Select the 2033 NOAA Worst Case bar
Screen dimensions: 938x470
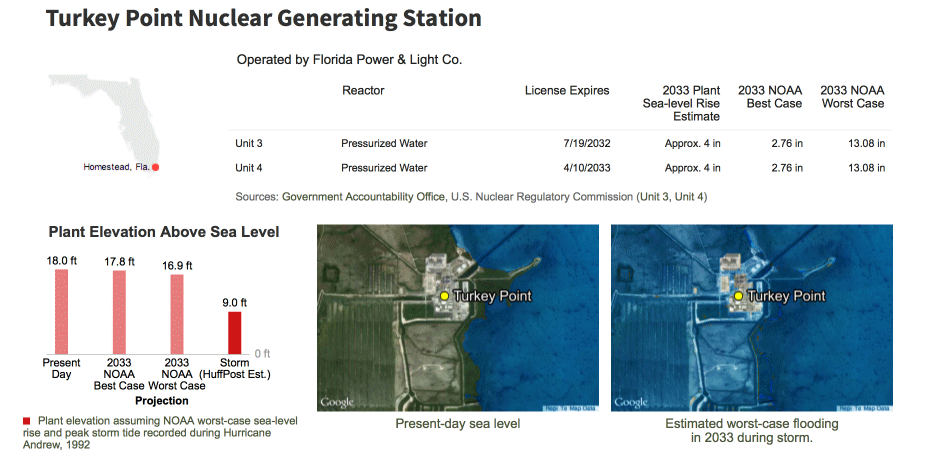[177, 314]
